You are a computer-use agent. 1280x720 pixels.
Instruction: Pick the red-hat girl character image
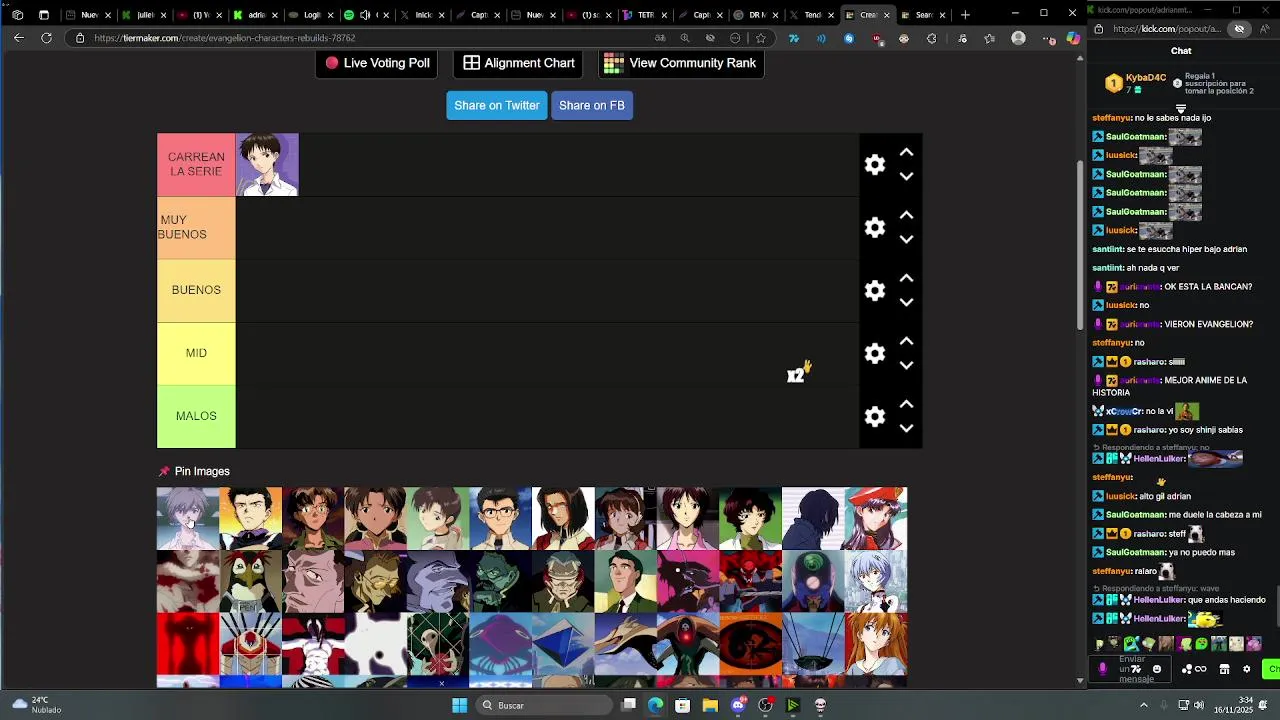pyautogui.click(x=876, y=518)
